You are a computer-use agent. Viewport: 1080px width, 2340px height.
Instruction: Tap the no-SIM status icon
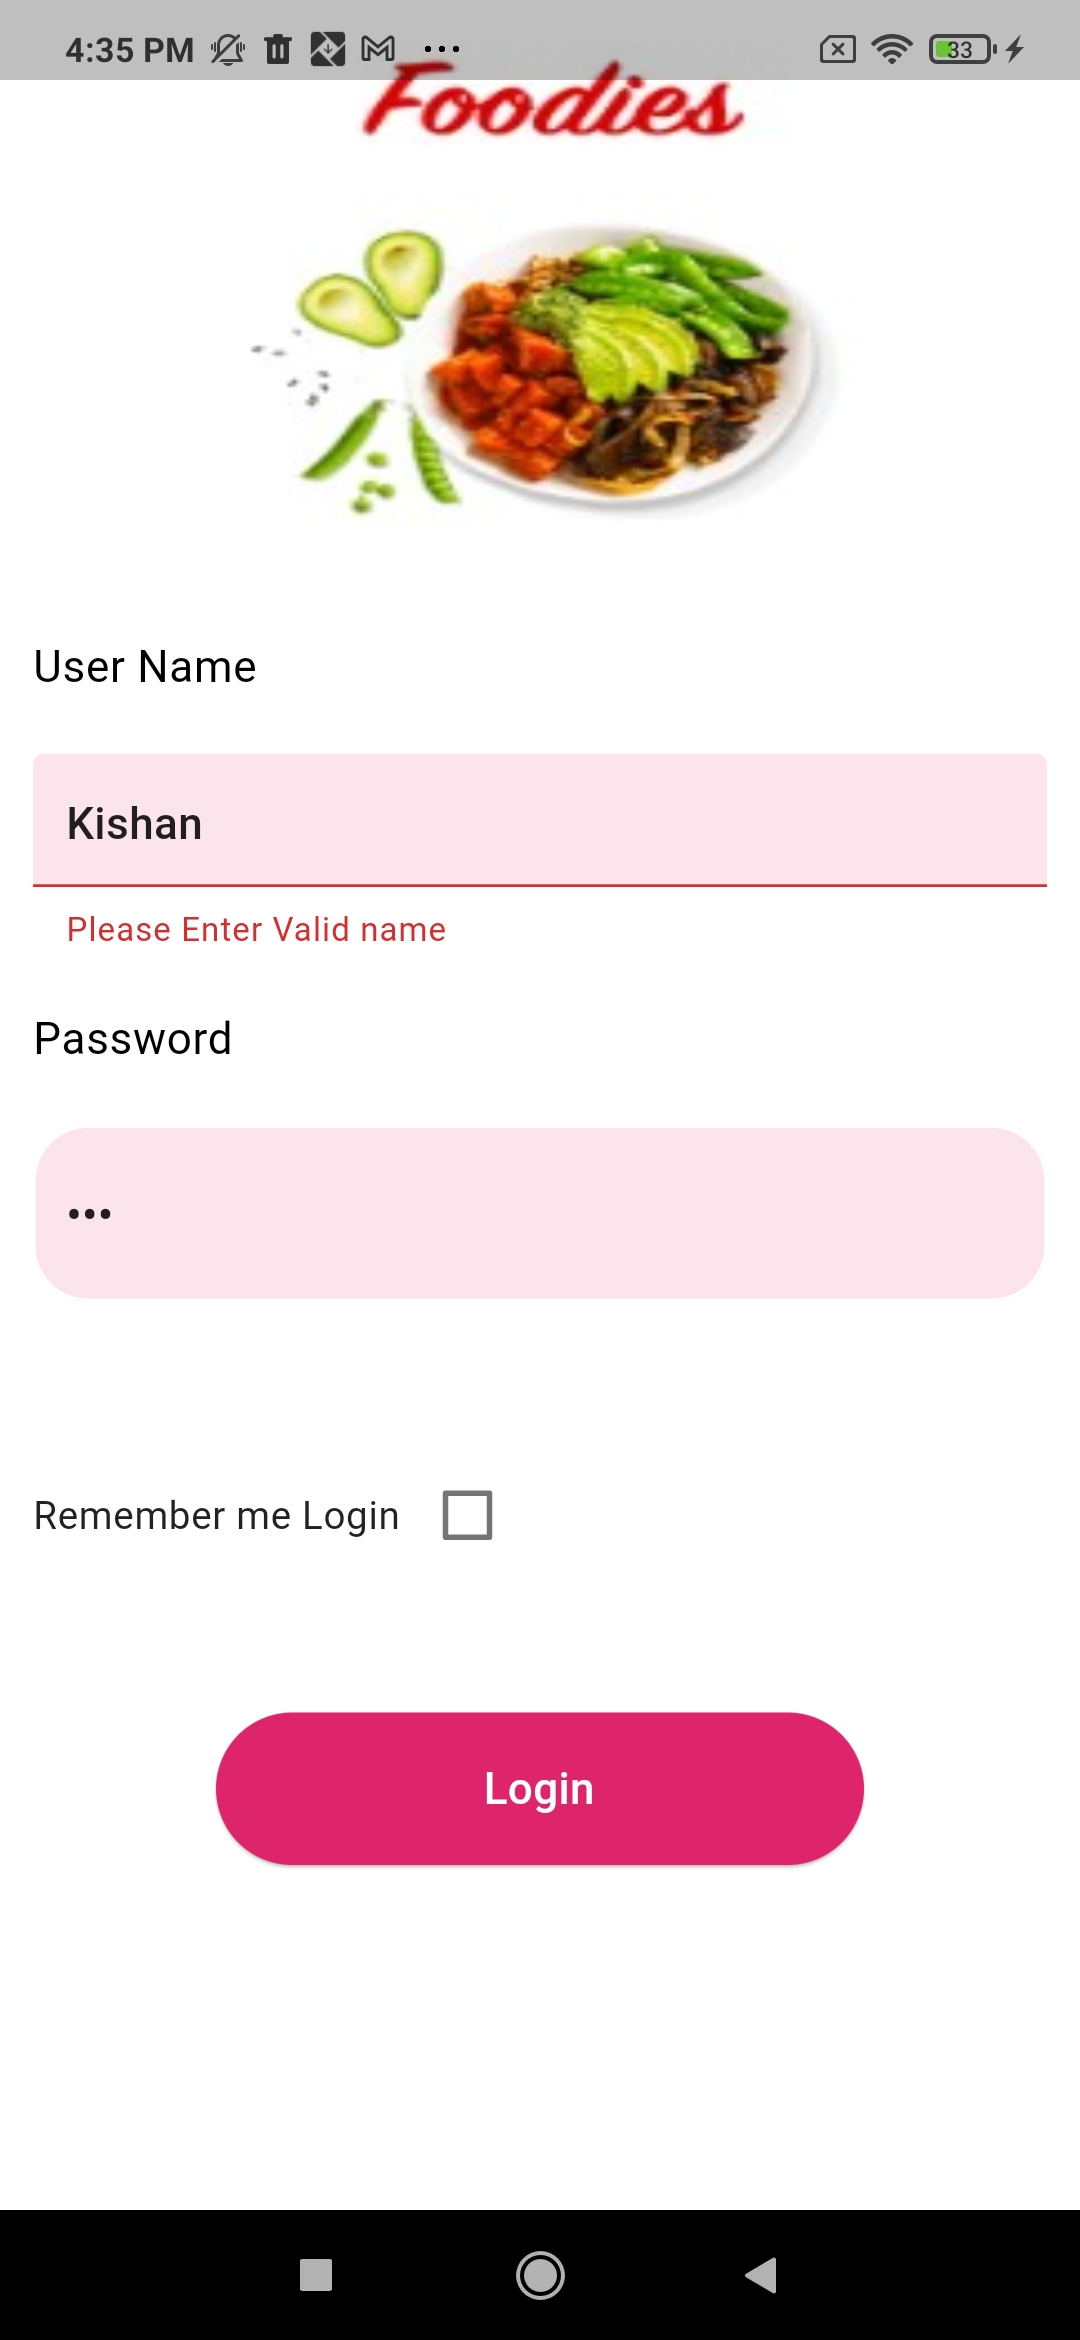[837, 48]
